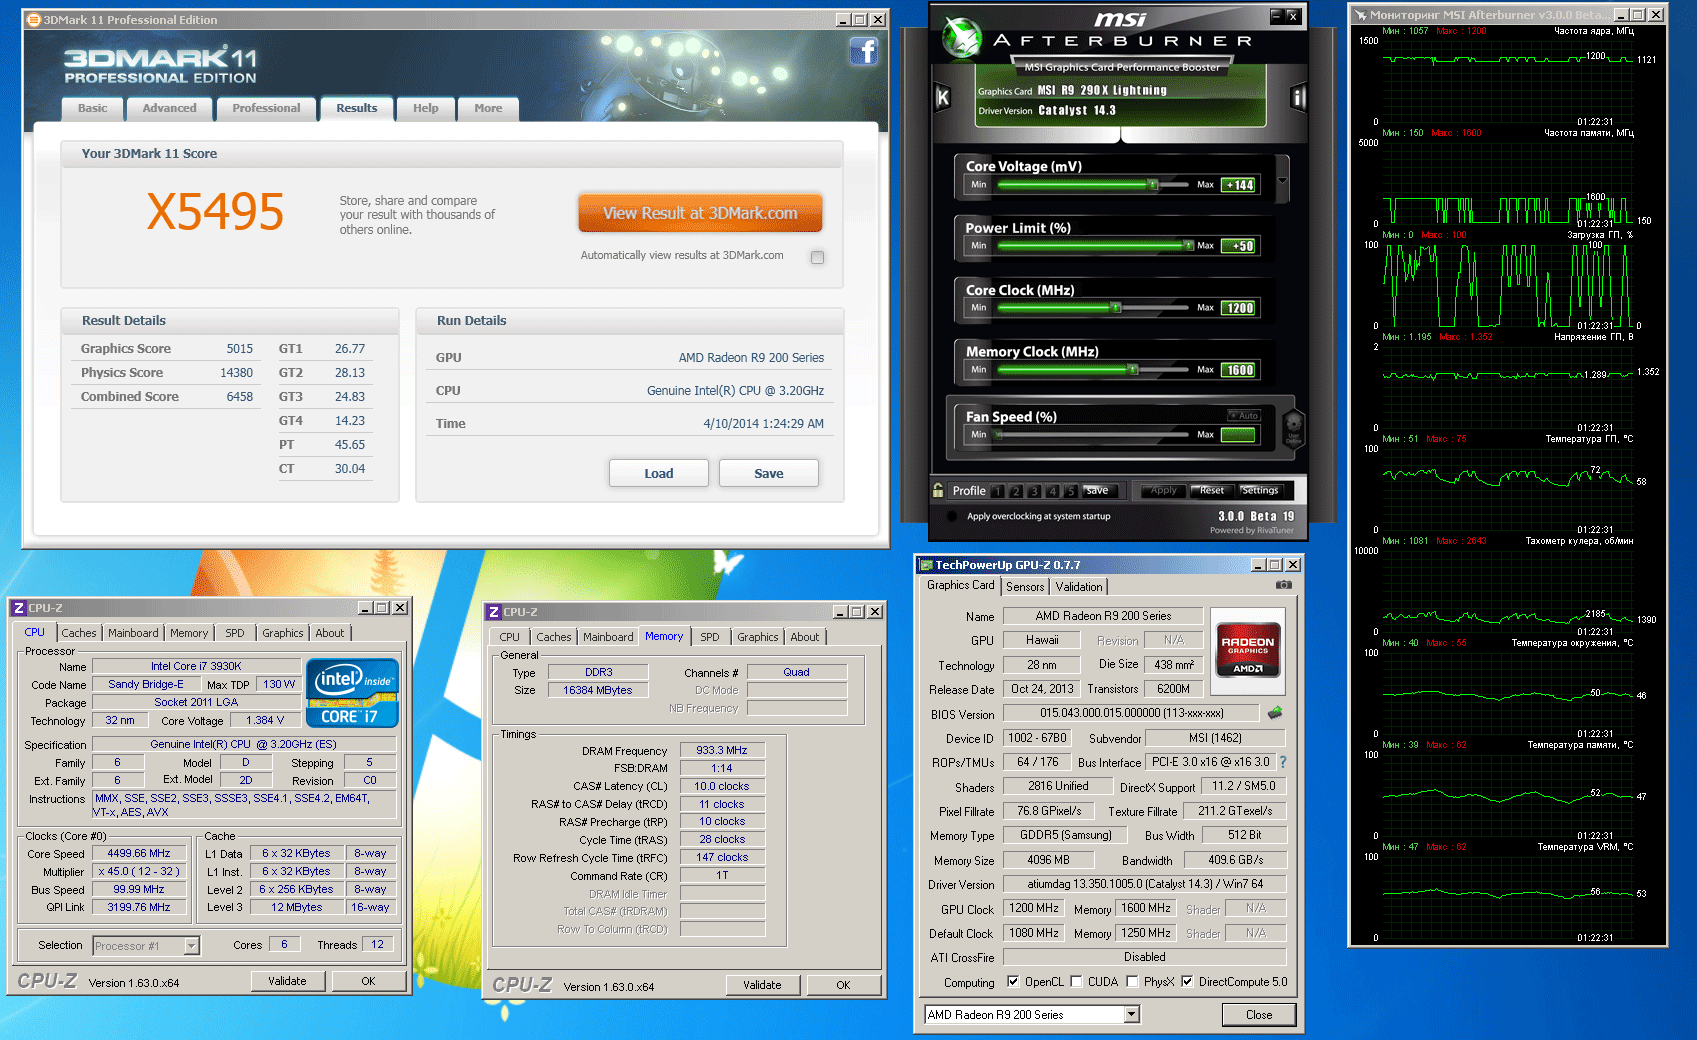Toggle the PhysX checkbox in GPU-Z
Image resolution: width=1697 pixels, height=1040 pixels.
tap(1132, 982)
